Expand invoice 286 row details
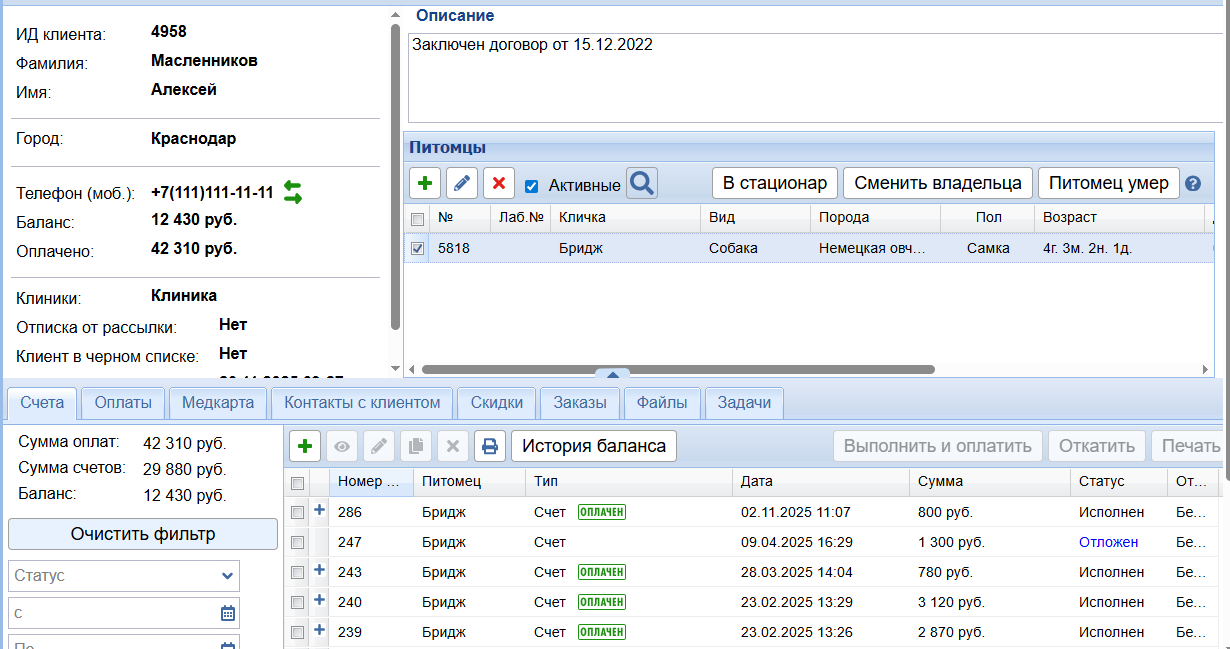This screenshot has width=1230, height=649. pos(320,511)
